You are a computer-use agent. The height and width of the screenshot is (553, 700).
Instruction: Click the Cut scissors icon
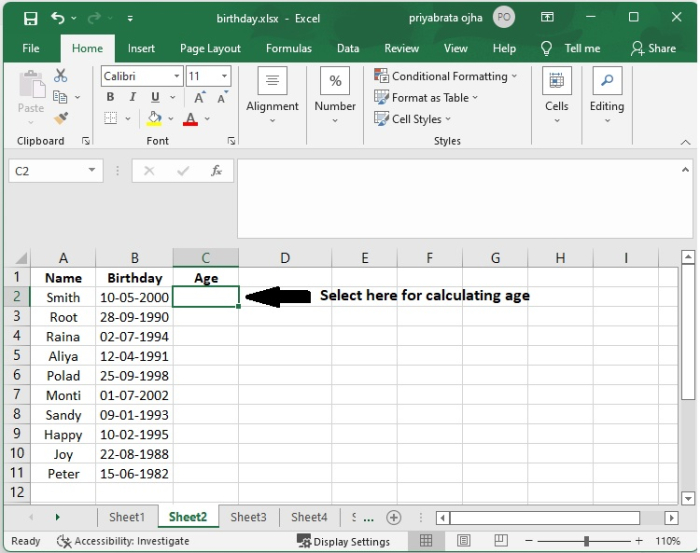tap(60, 76)
